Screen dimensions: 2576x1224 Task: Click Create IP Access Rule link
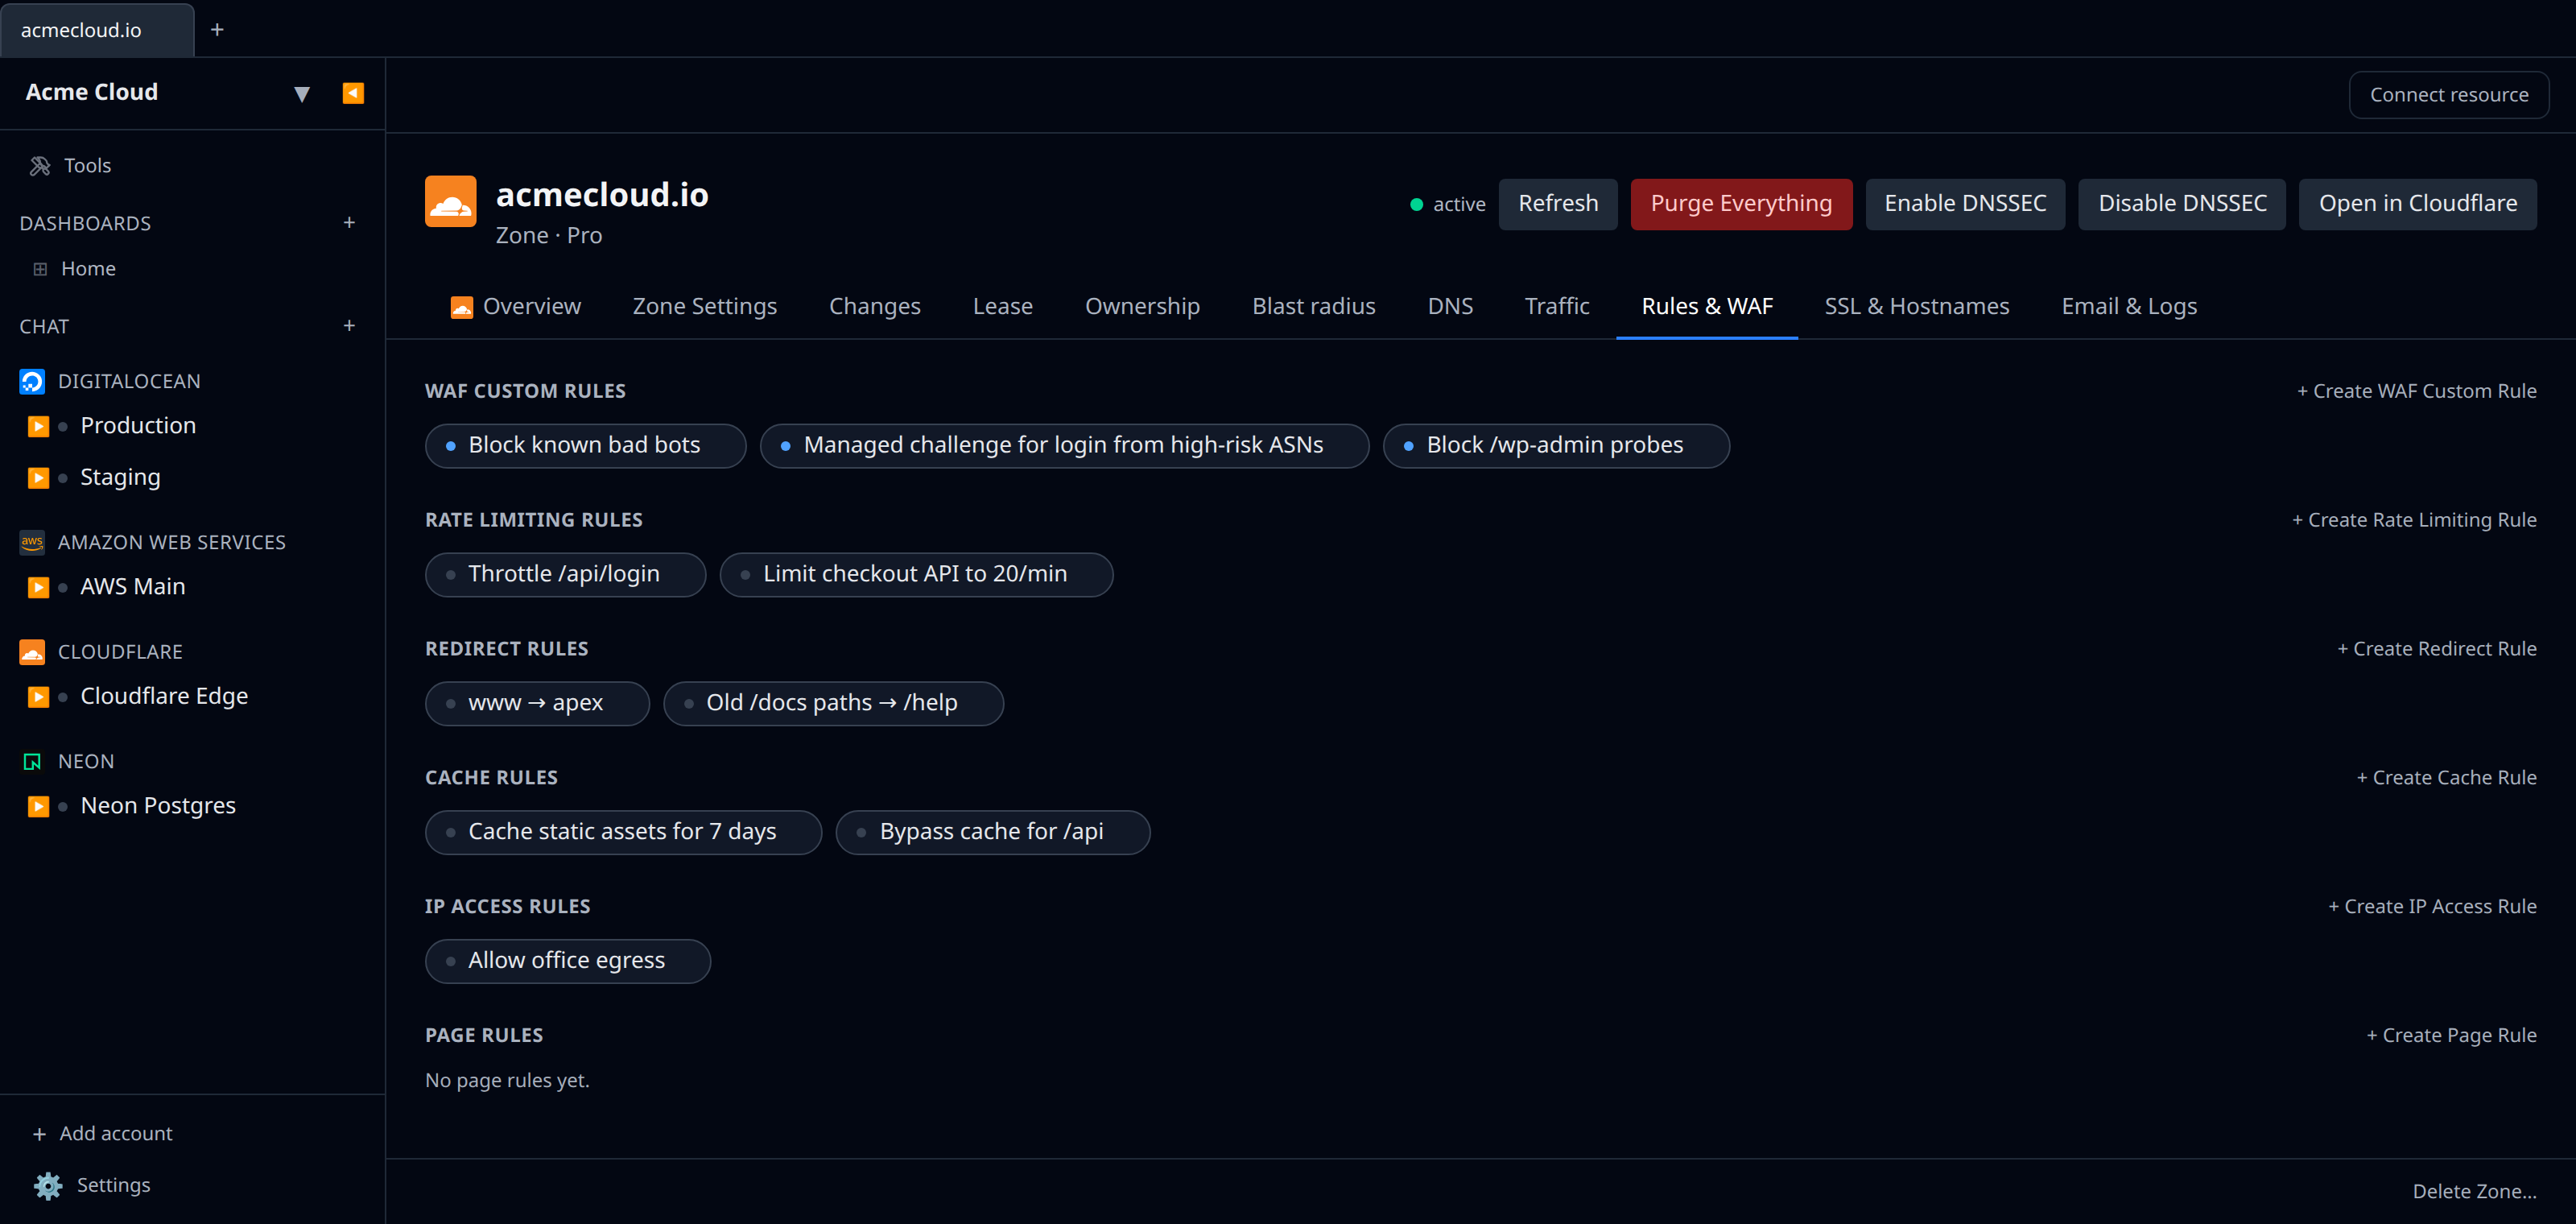click(2433, 907)
